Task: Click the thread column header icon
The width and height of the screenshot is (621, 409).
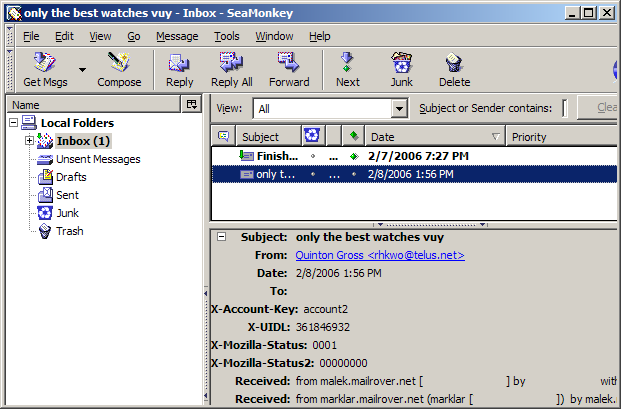Action: (223, 136)
